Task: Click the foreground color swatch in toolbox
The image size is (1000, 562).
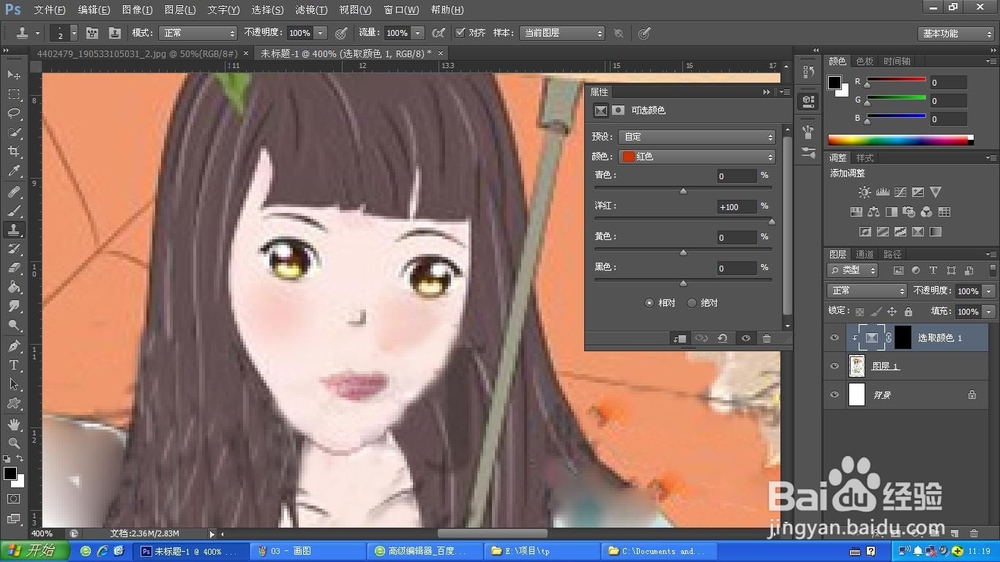Action: (x=10, y=473)
